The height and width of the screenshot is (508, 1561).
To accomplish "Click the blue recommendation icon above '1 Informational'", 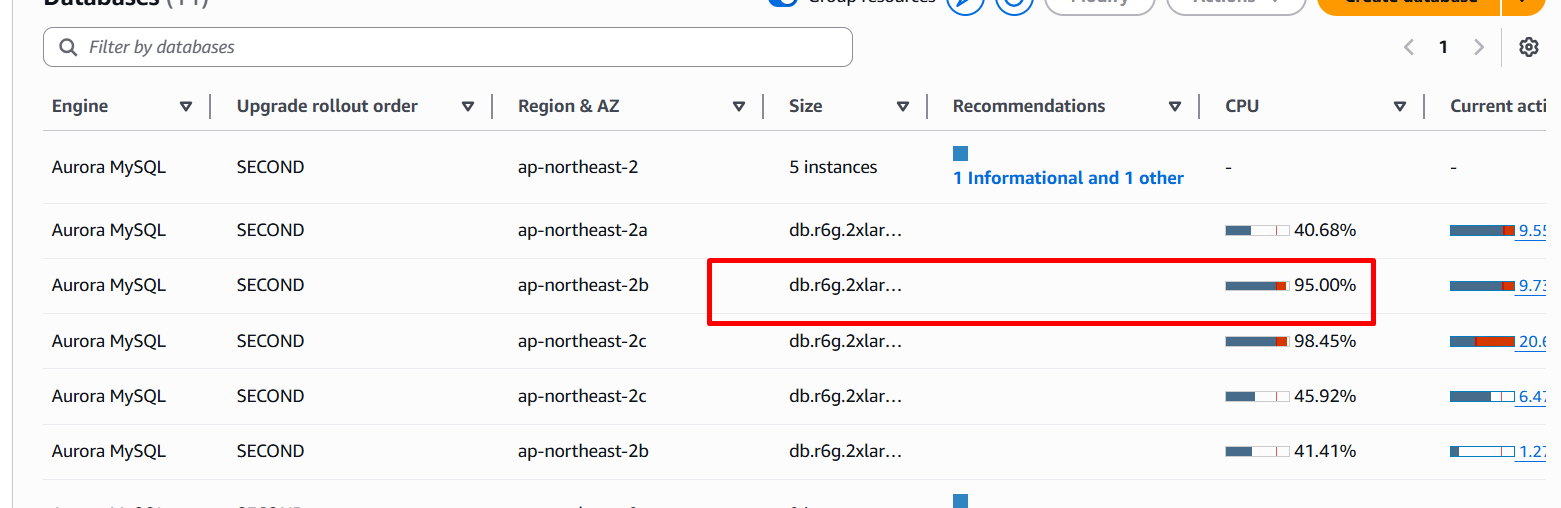I will point(960,153).
